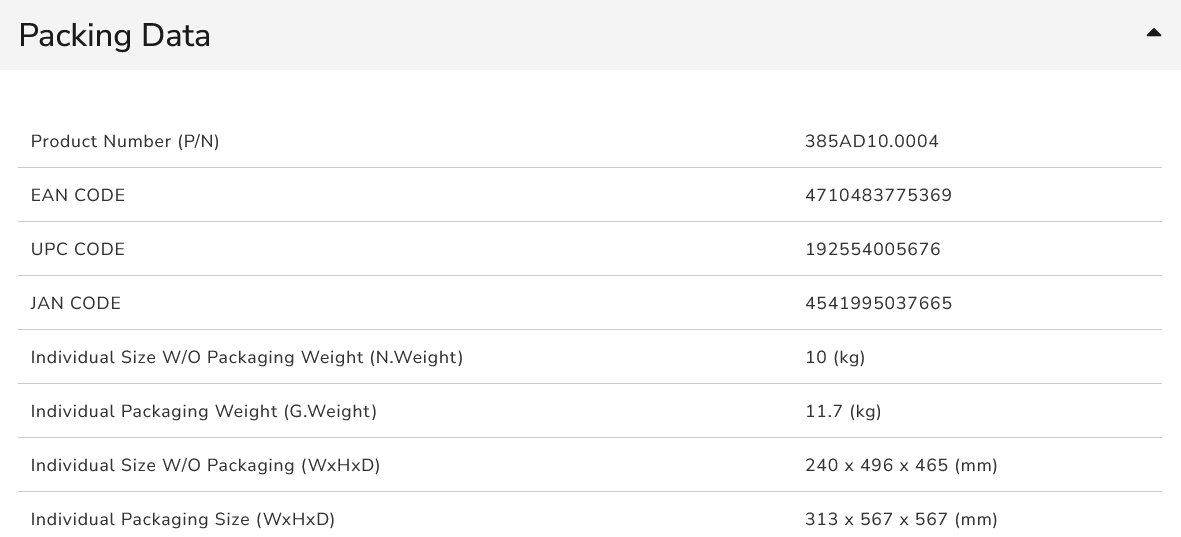Click dimensions value 240 x 496 x 465
The width and height of the screenshot is (1181, 537).
click(x=876, y=466)
